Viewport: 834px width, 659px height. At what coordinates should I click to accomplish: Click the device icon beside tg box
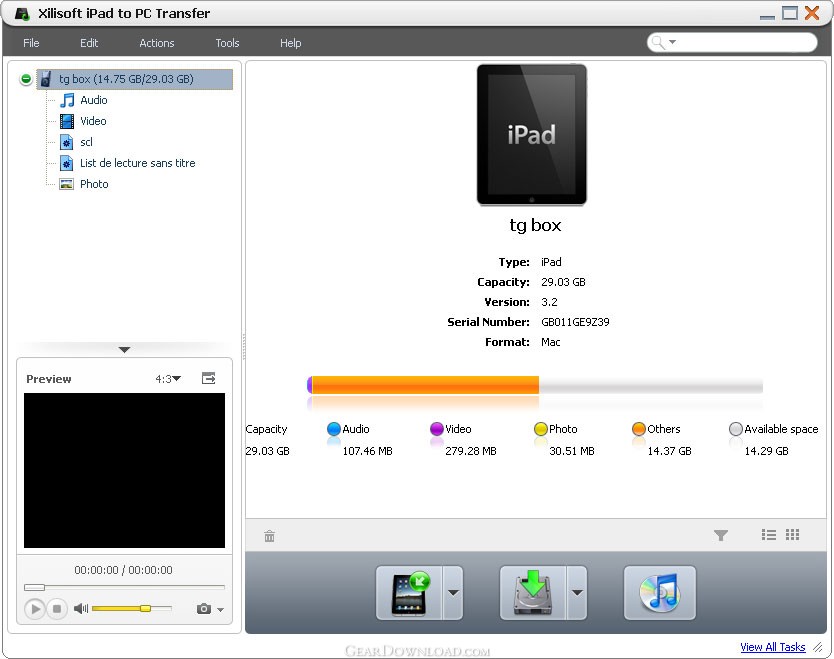pyautogui.click(x=46, y=79)
